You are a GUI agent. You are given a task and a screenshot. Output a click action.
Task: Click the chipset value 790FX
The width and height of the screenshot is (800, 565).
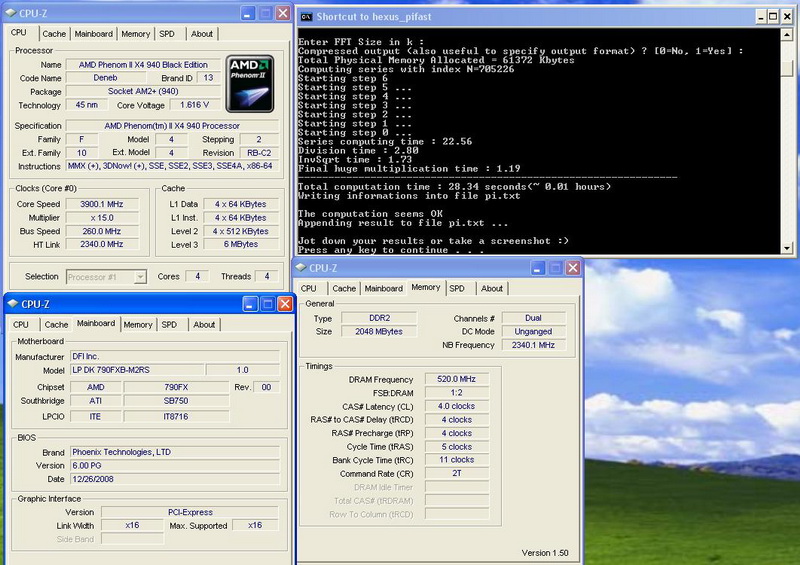tap(176, 387)
